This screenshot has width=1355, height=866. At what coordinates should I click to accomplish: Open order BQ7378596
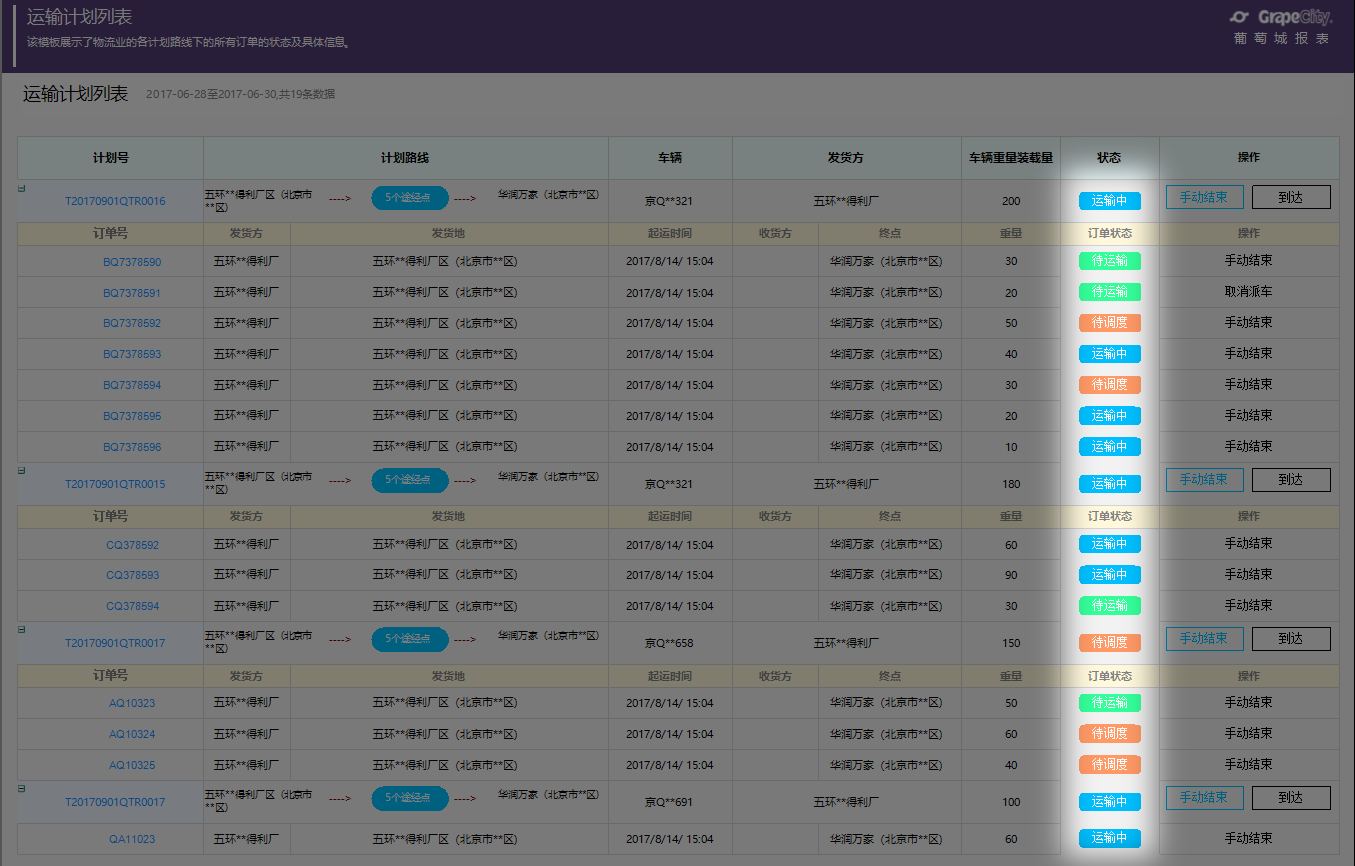[x=132, y=448]
